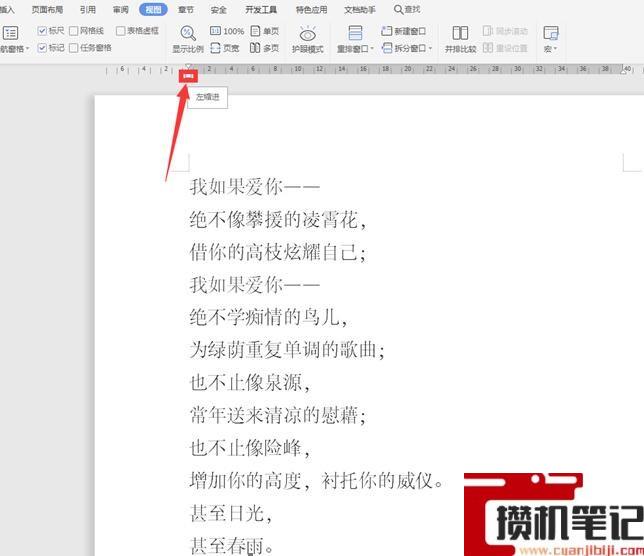Switch to multi-page view (多页)
Viewport: 644px width, 556px height.
click(264, 48)
